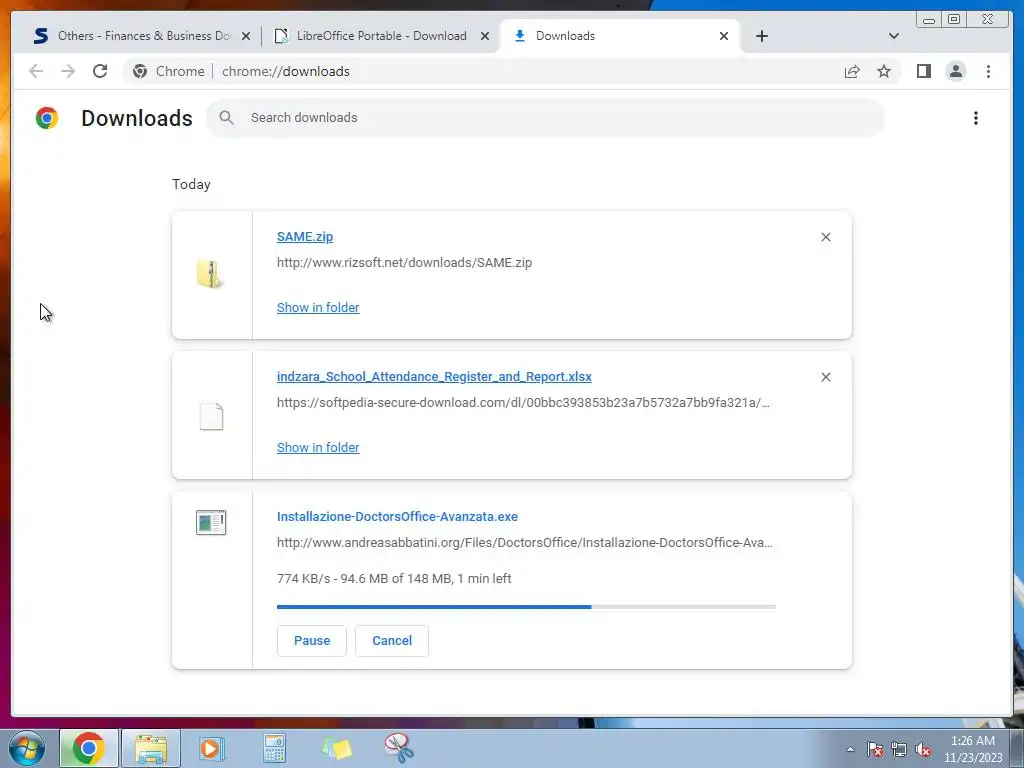The image size is (1024, 768).
Task: Click the 774 KB/s download status text
Action: pos(394,579)
